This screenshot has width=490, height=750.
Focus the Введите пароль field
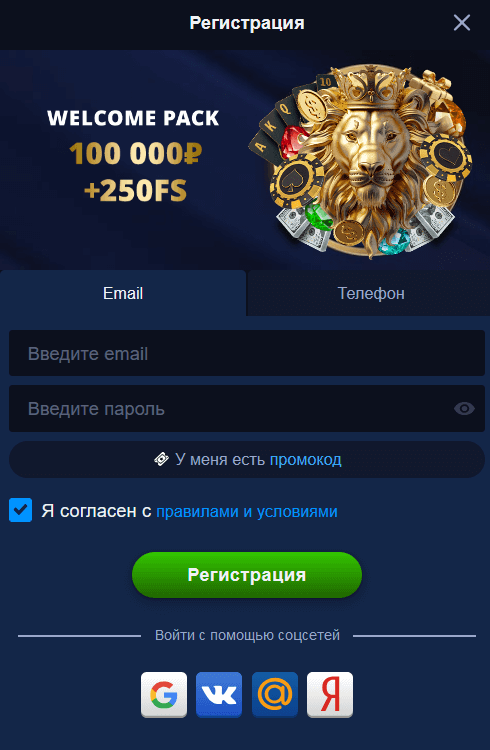[x=247, y=408]
